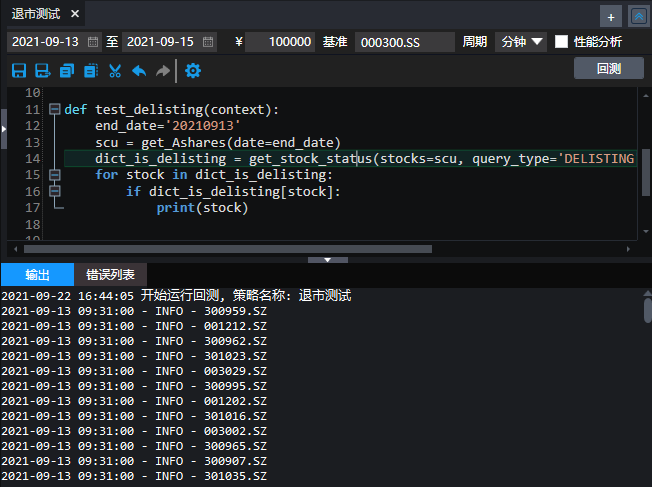Click the Paste icon in toolbar
Image resolution: width=652 pixels, height=487 pixels.
pyautogui.click(x=91, y=71)
